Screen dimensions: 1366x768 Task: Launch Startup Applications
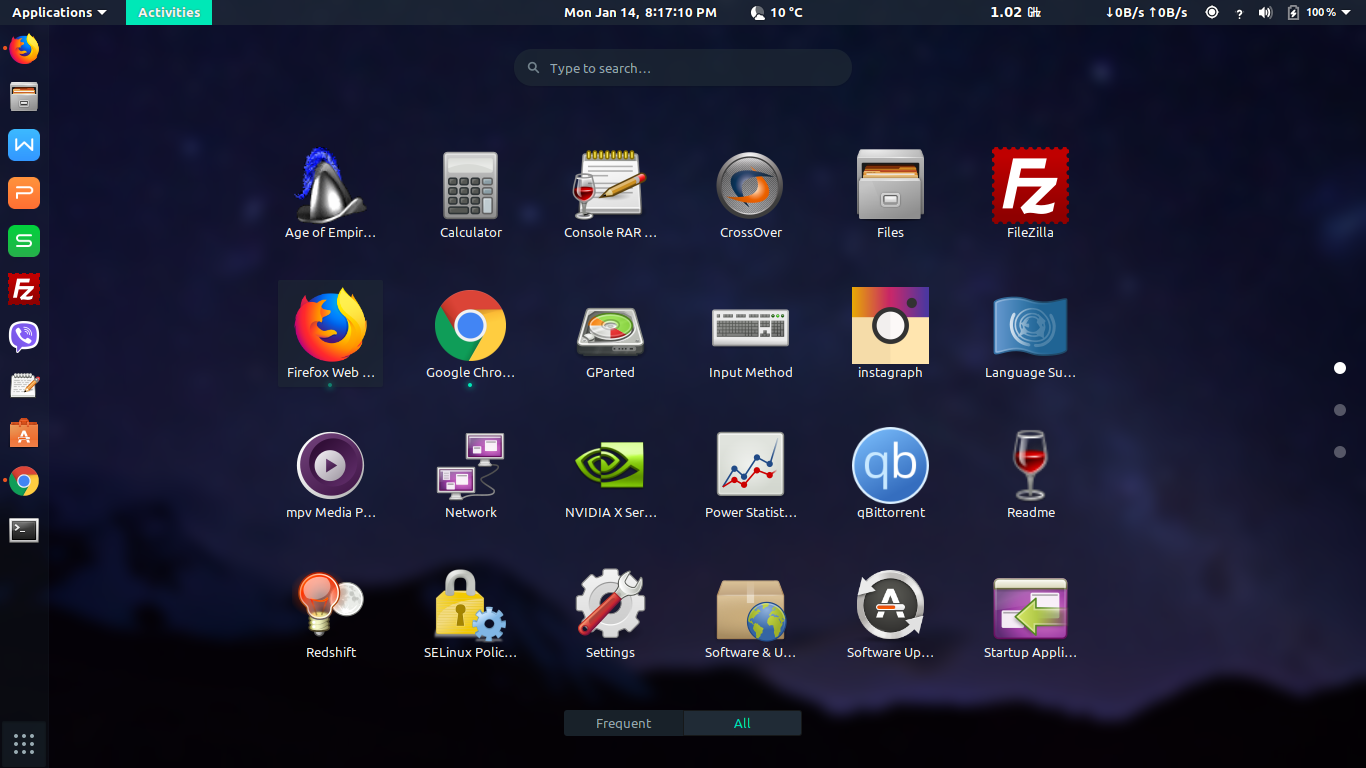click(x=1030, y=608)
